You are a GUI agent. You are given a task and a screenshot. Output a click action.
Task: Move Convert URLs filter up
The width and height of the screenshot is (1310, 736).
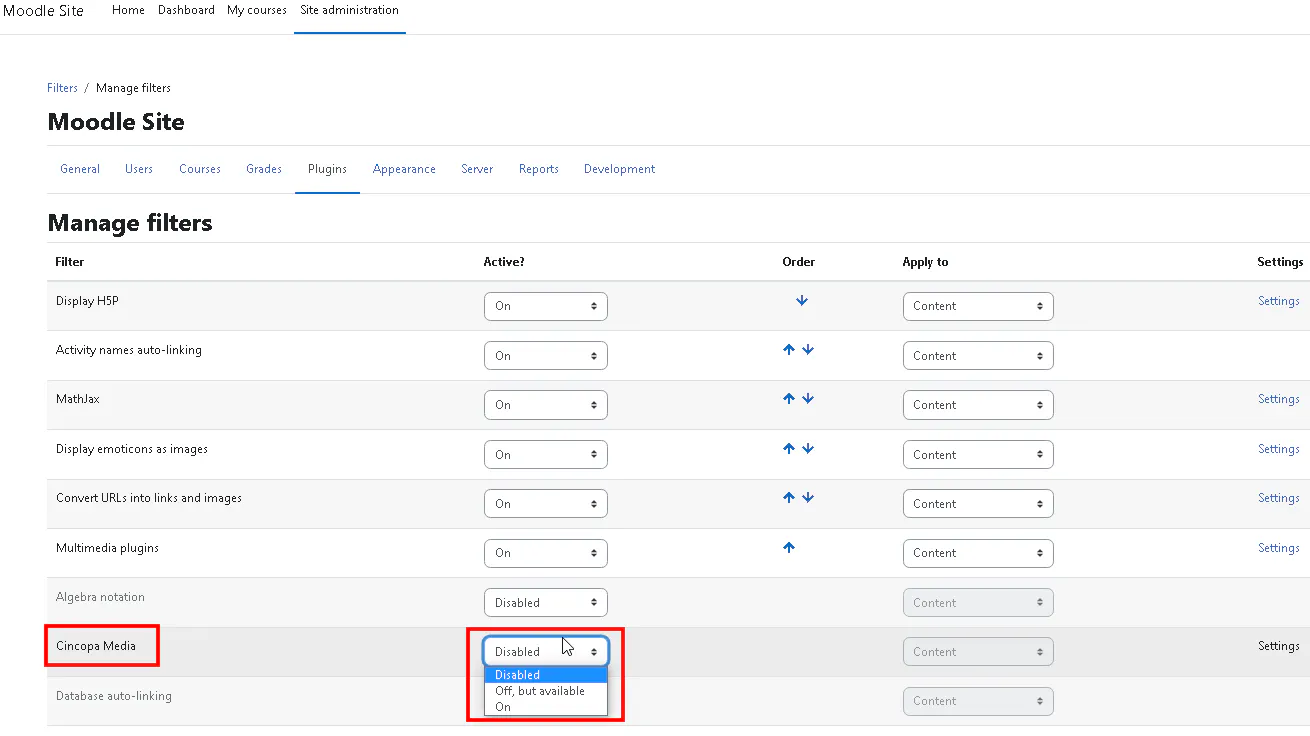click(x=789, y=498)
